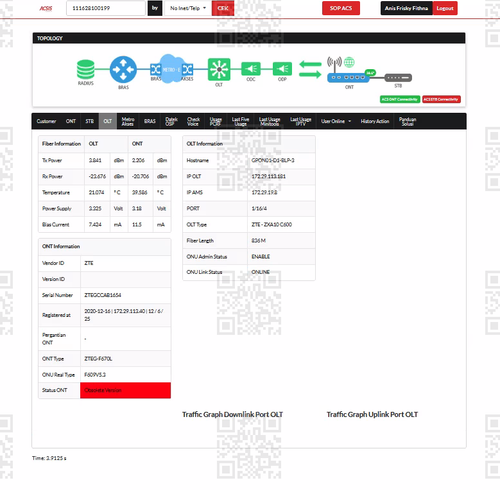Click the OLT Type value ZTE - ZXA10 C600

pyautogui.click(x=272, y=224)
